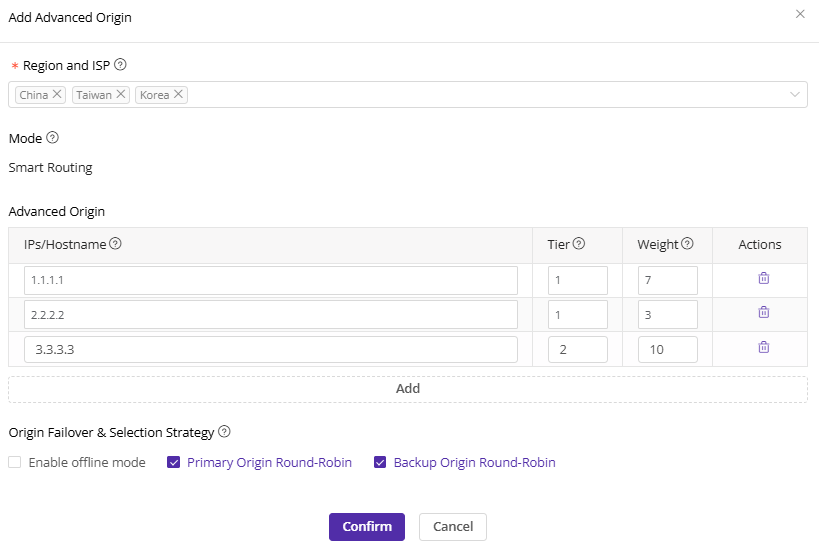Cancel adding the advanced origin
The image size is (819, 547).
pos(452,527)
